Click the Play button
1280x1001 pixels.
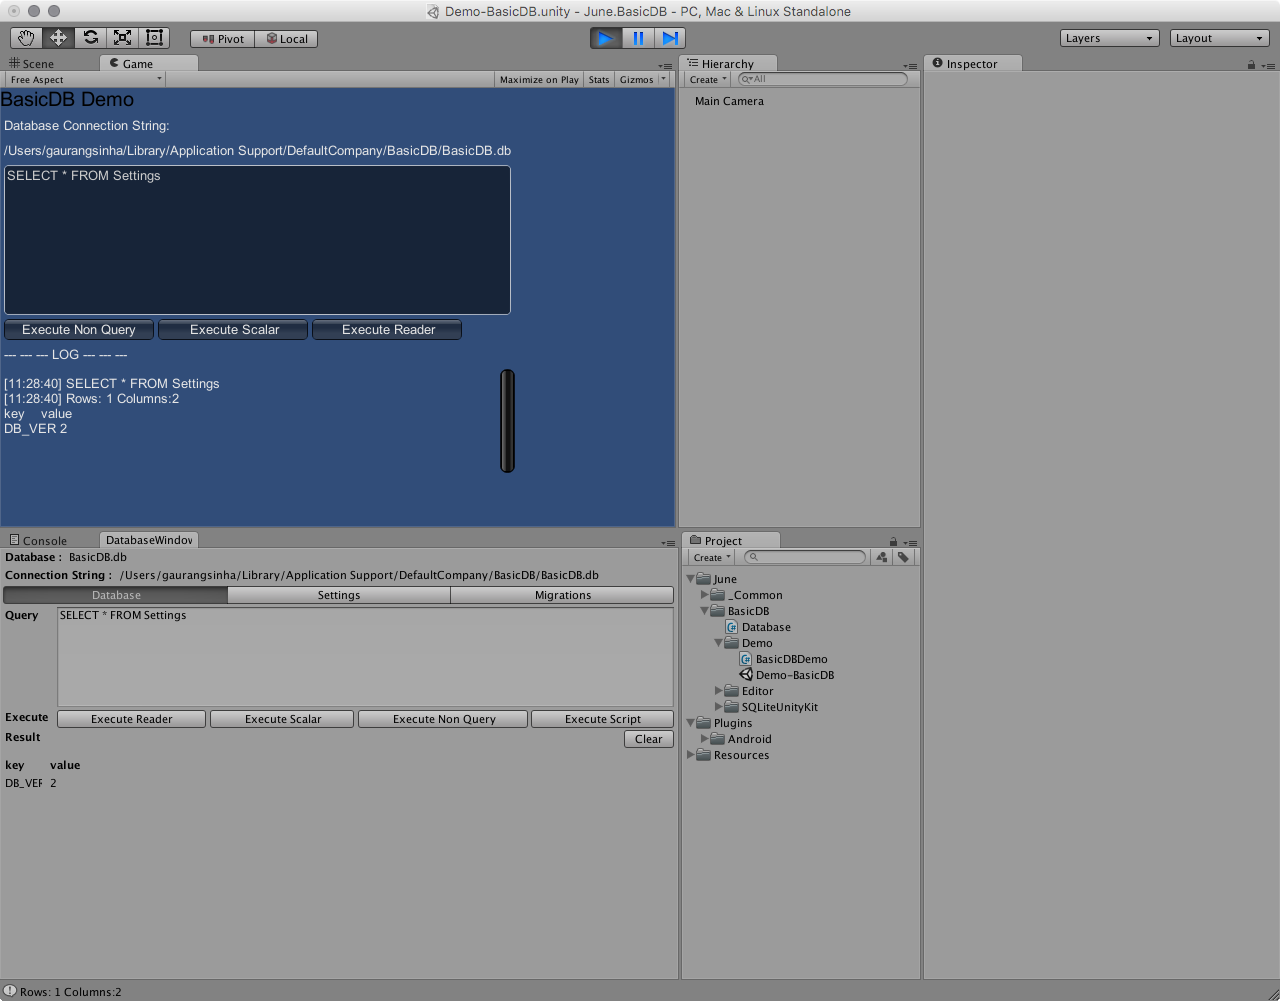[x=606, y=38]
